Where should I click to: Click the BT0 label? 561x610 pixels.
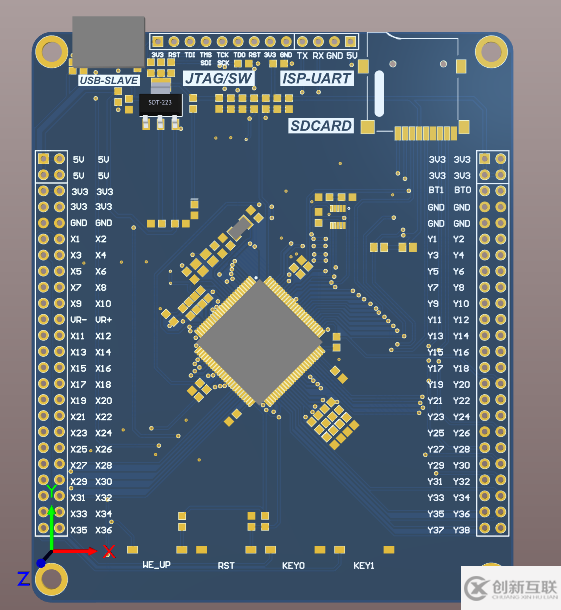point(463,190)
